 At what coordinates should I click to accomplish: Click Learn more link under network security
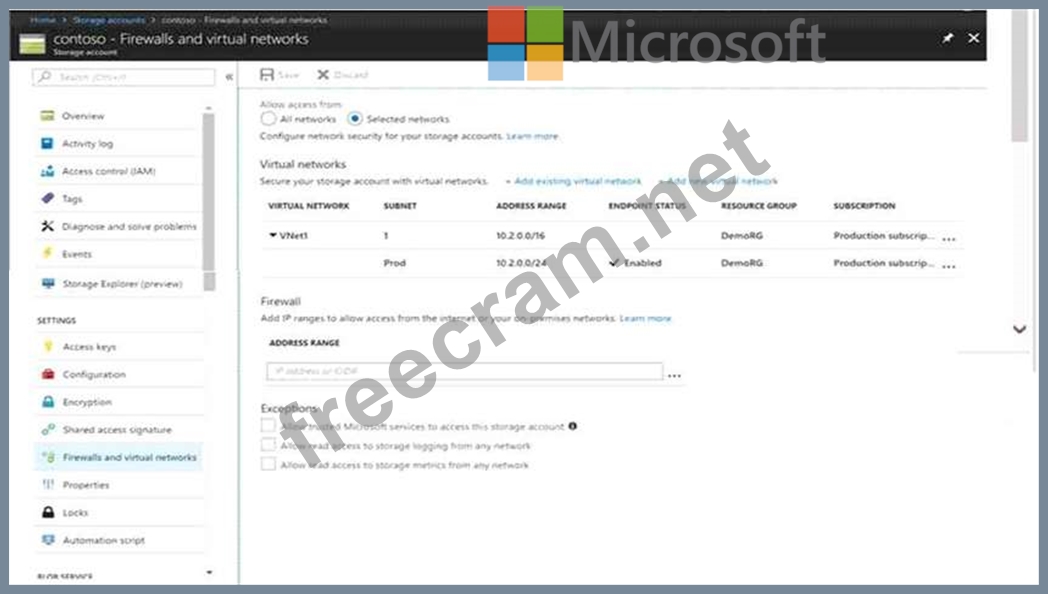click(x=532, y=136)
